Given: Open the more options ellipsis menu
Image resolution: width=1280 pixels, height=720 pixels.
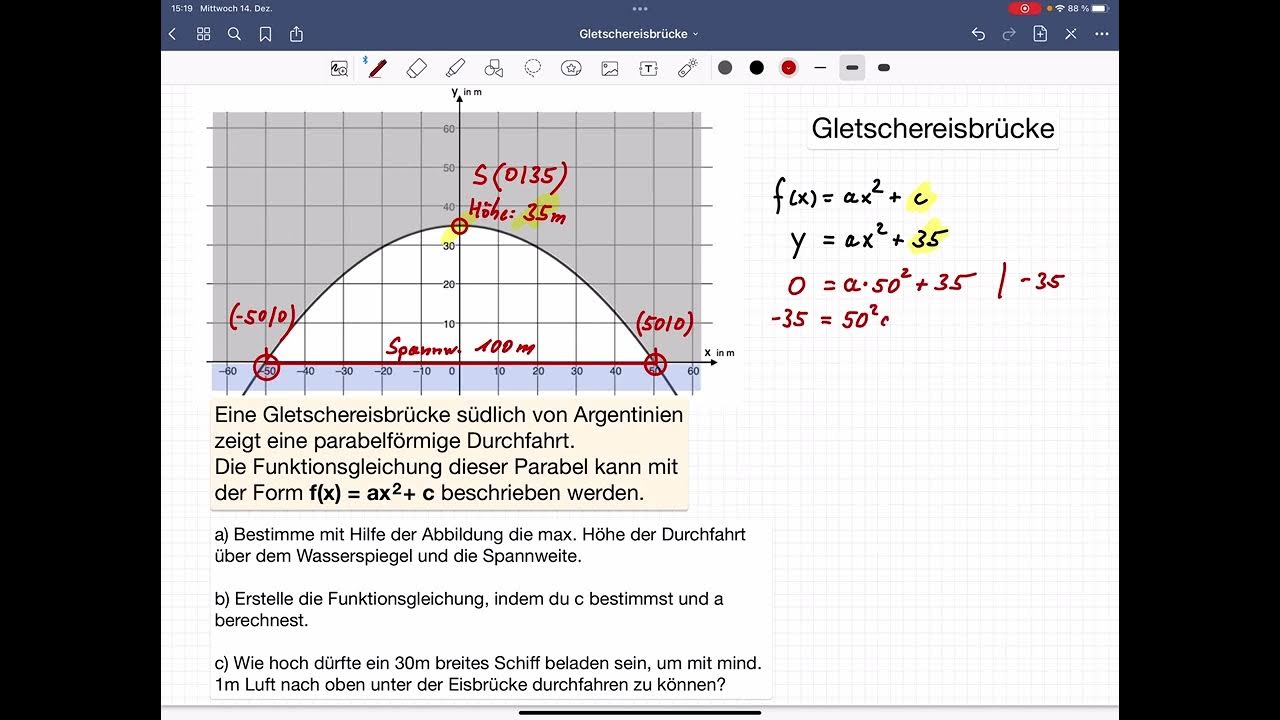Looking at the screenshot, I should pyautogui.click(x=1102, y=34).
